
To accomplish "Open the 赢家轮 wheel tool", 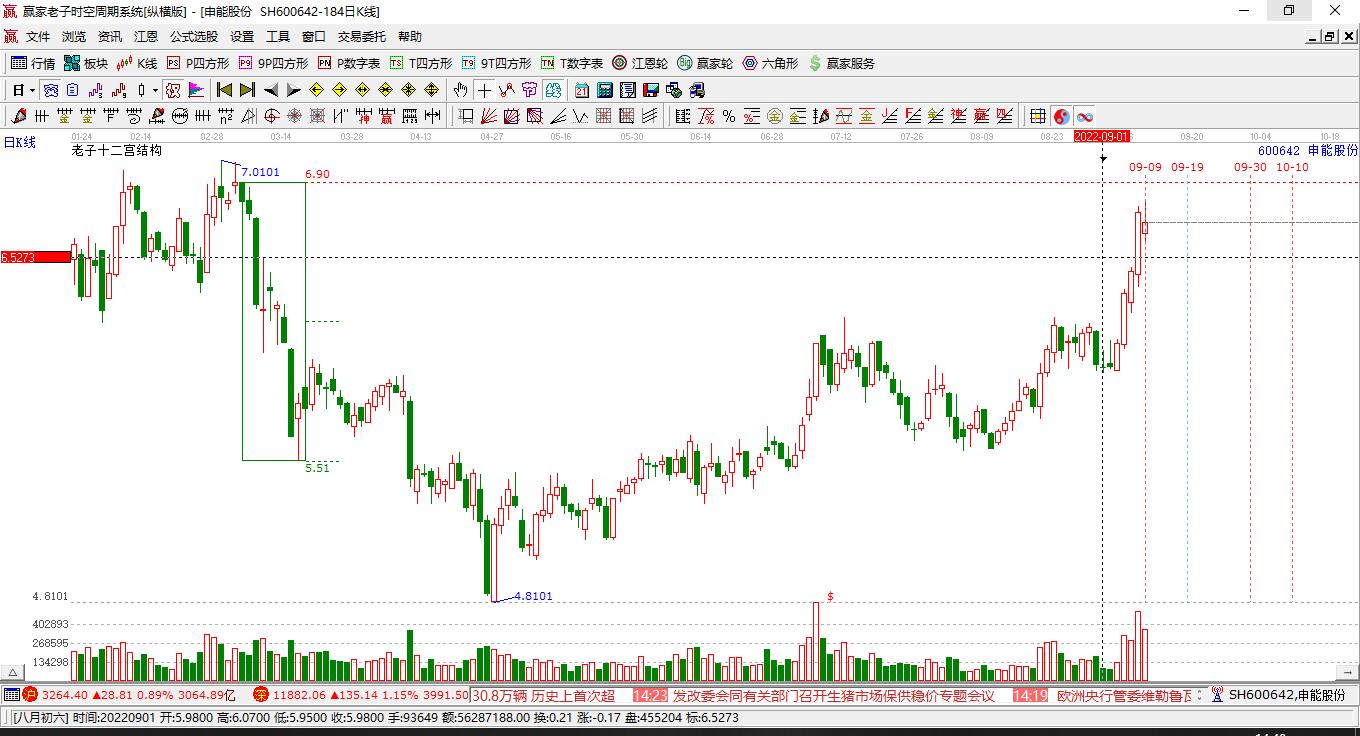I will (x=705, y=63).
